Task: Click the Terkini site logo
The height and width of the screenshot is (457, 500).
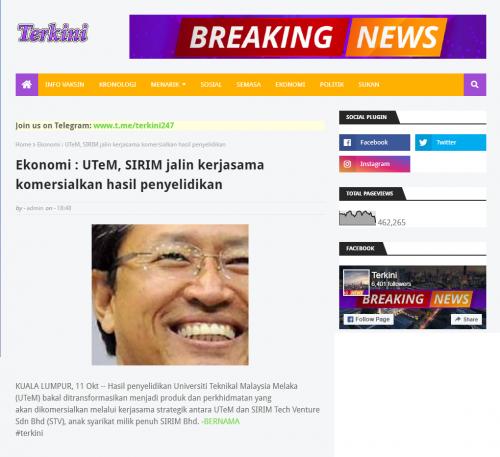Action: tap(53, 33)
